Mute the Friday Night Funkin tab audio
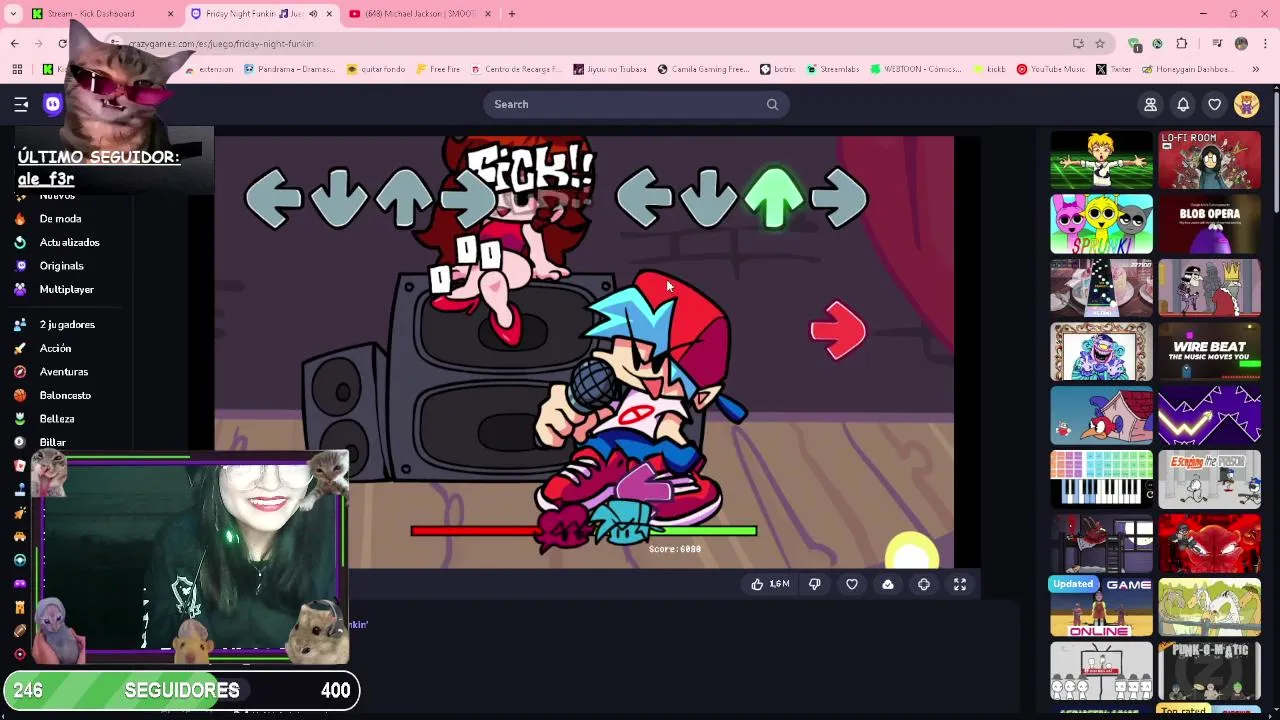Screen dimensions: 1280x720 (313, 14)
